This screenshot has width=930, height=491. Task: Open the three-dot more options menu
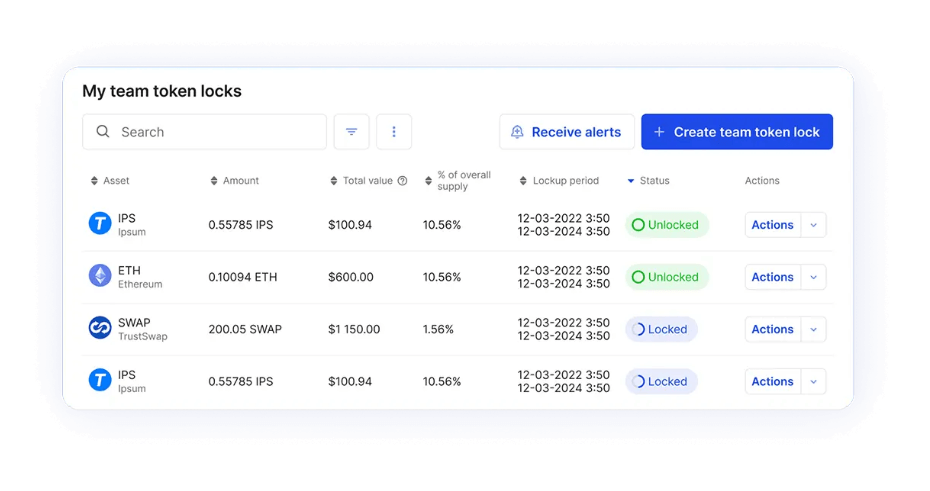[394, 132]
